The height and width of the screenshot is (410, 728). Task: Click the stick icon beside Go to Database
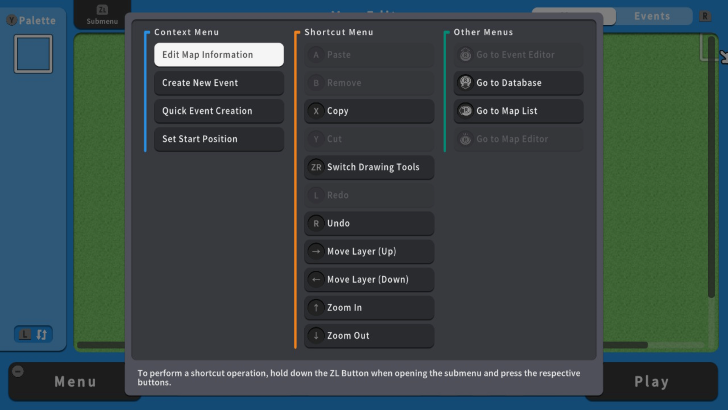coord(465,82)
